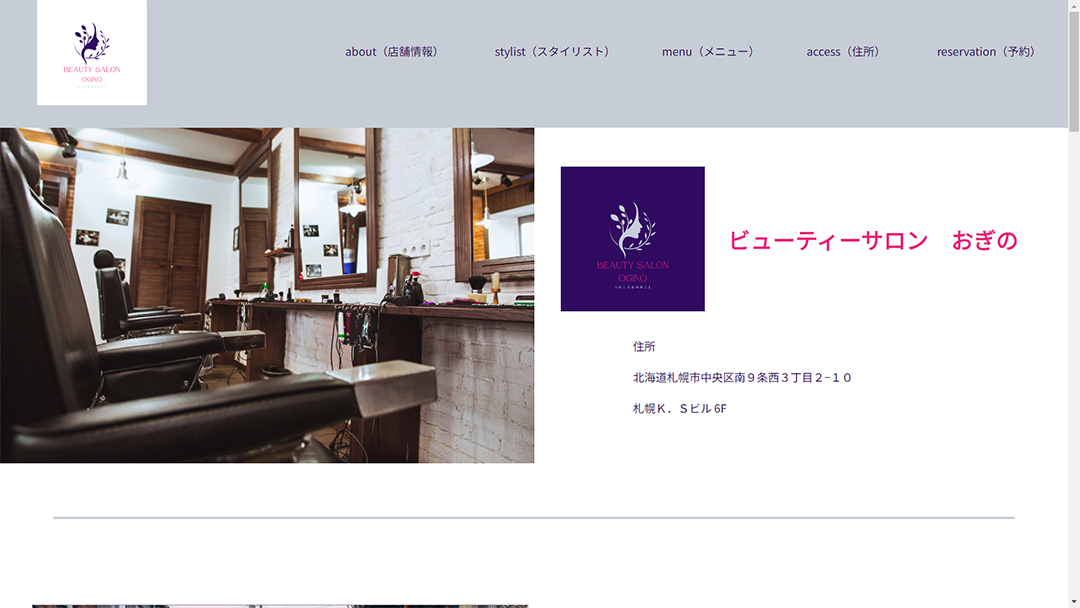Select the 北海道札幌市中央区 address line

742,378
